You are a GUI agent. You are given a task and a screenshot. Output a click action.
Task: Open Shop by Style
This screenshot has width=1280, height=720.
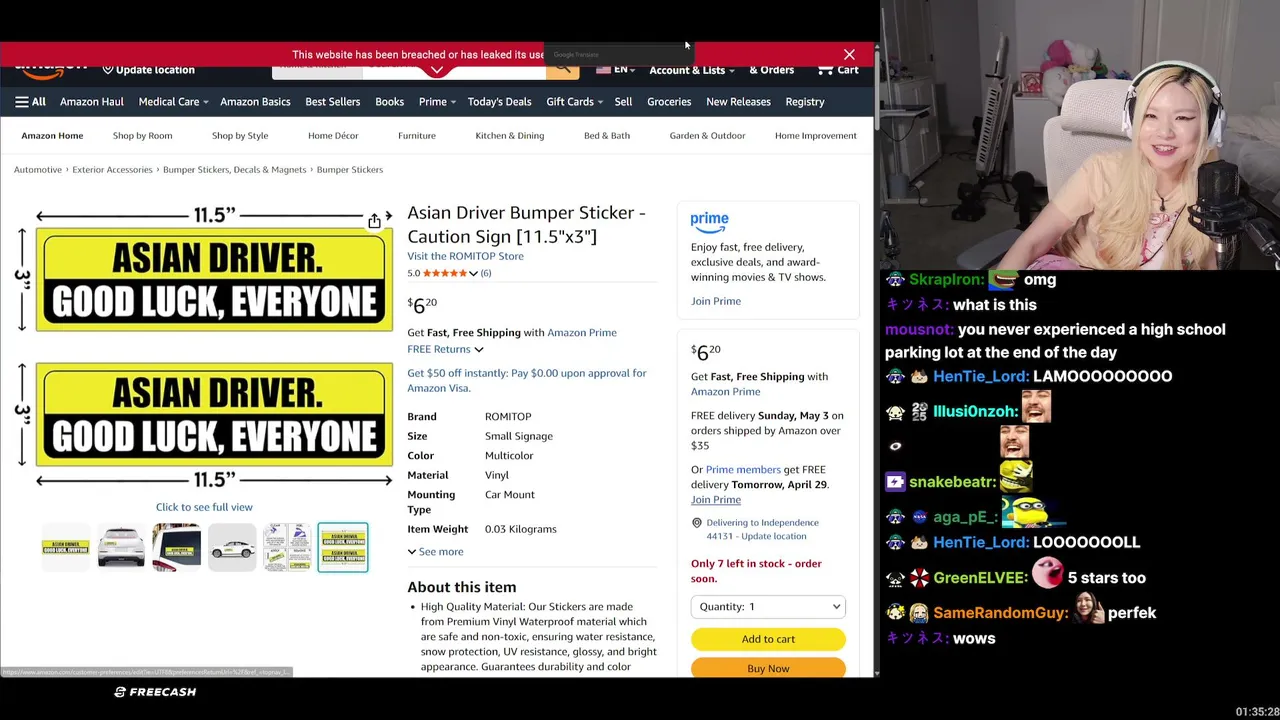click(x=240, y=136)
